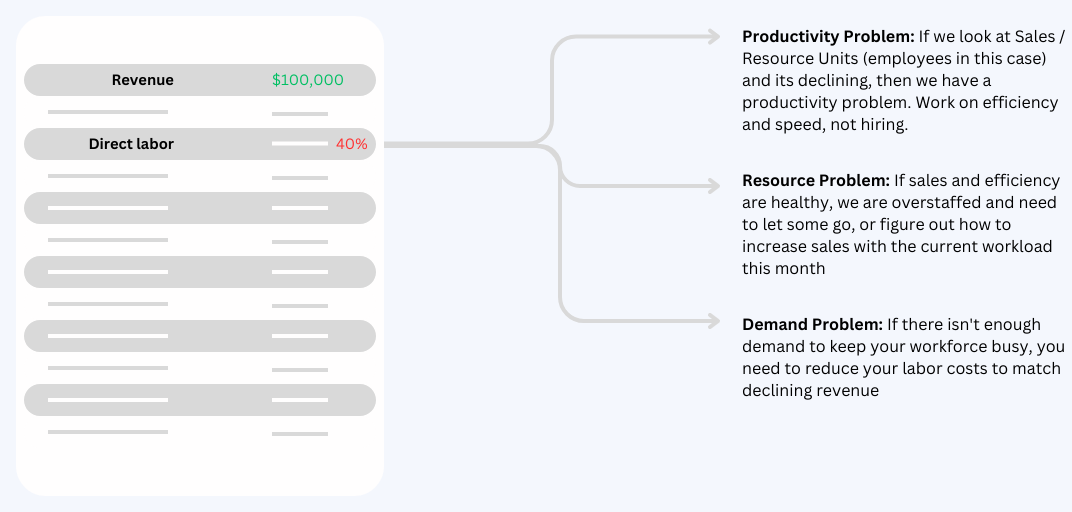Click the arrowhead pointing to Demand Problem
This screenshot has width=1072, height=512.
(x=713, y=321)
